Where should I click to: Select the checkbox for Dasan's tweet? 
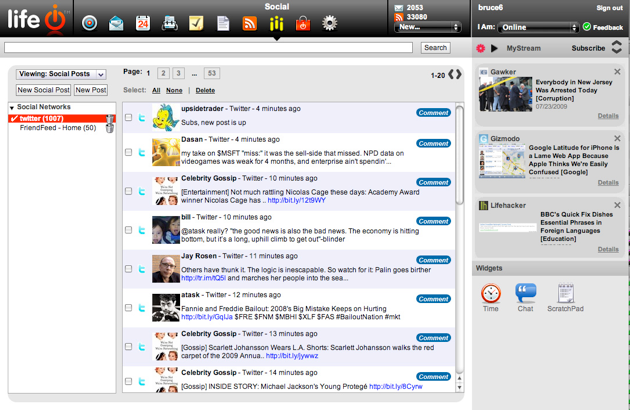(x=129, y=153)
